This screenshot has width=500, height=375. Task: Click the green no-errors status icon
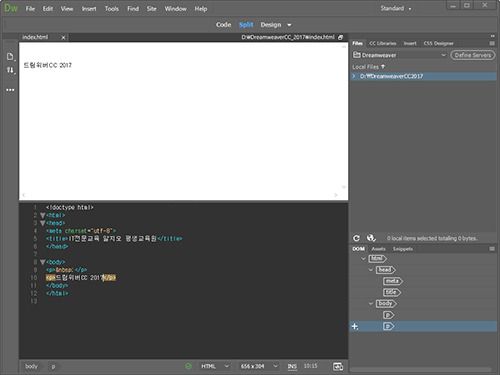coord(188,366)
